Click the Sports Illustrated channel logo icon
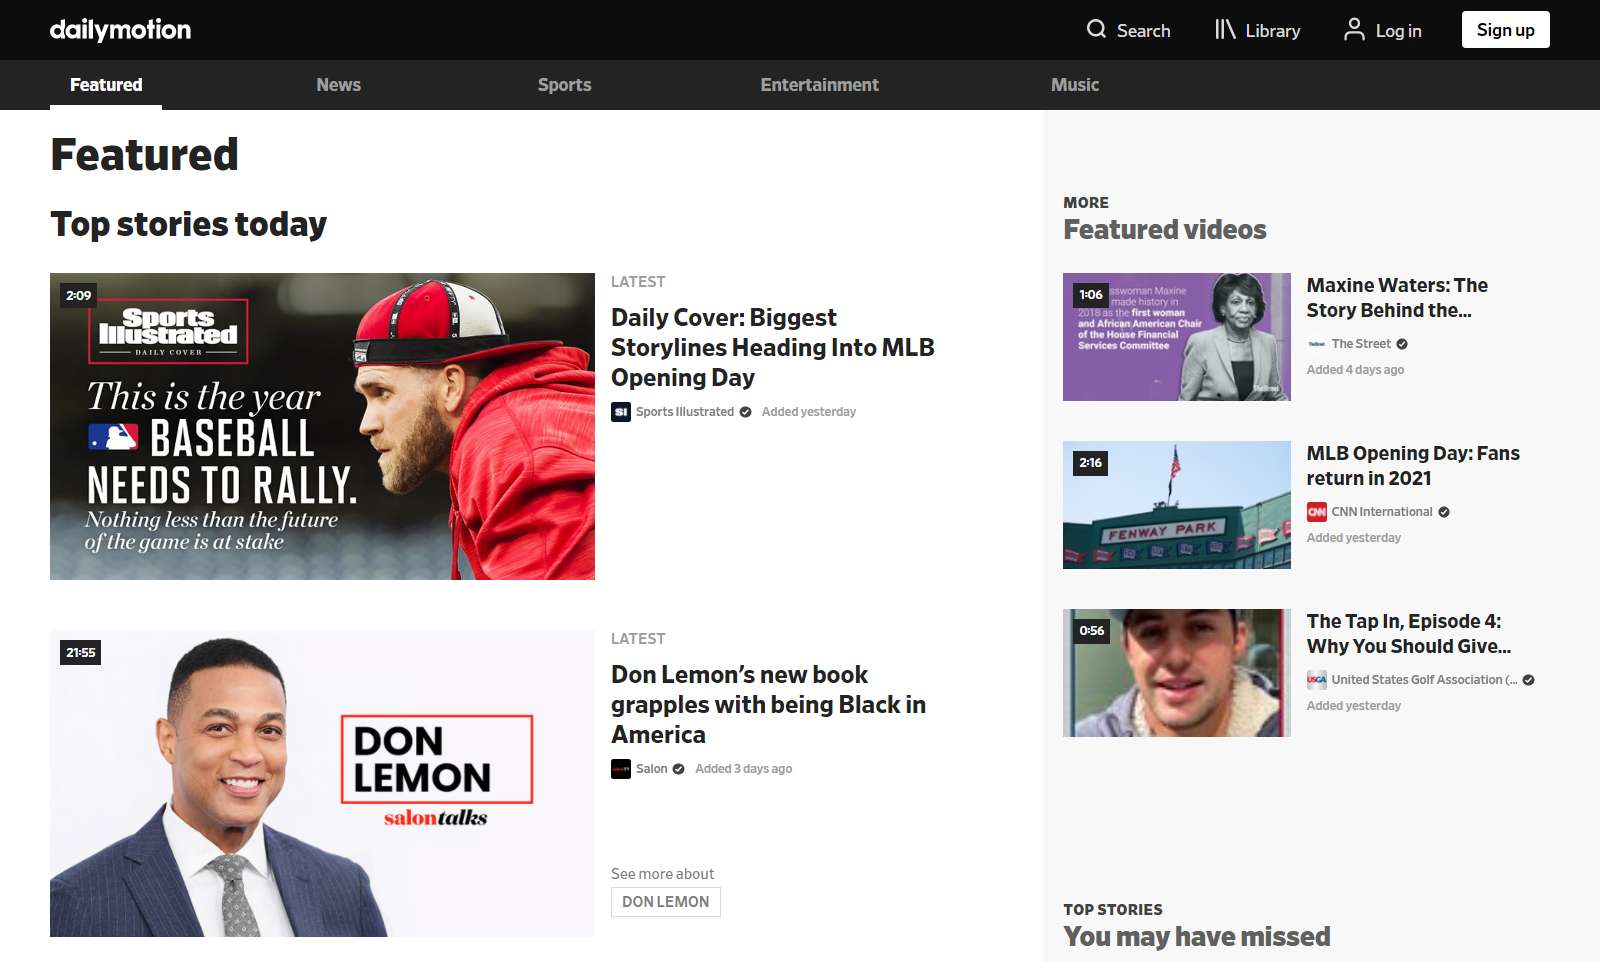Screen dimensions: 1600x962 click(621, 412)
